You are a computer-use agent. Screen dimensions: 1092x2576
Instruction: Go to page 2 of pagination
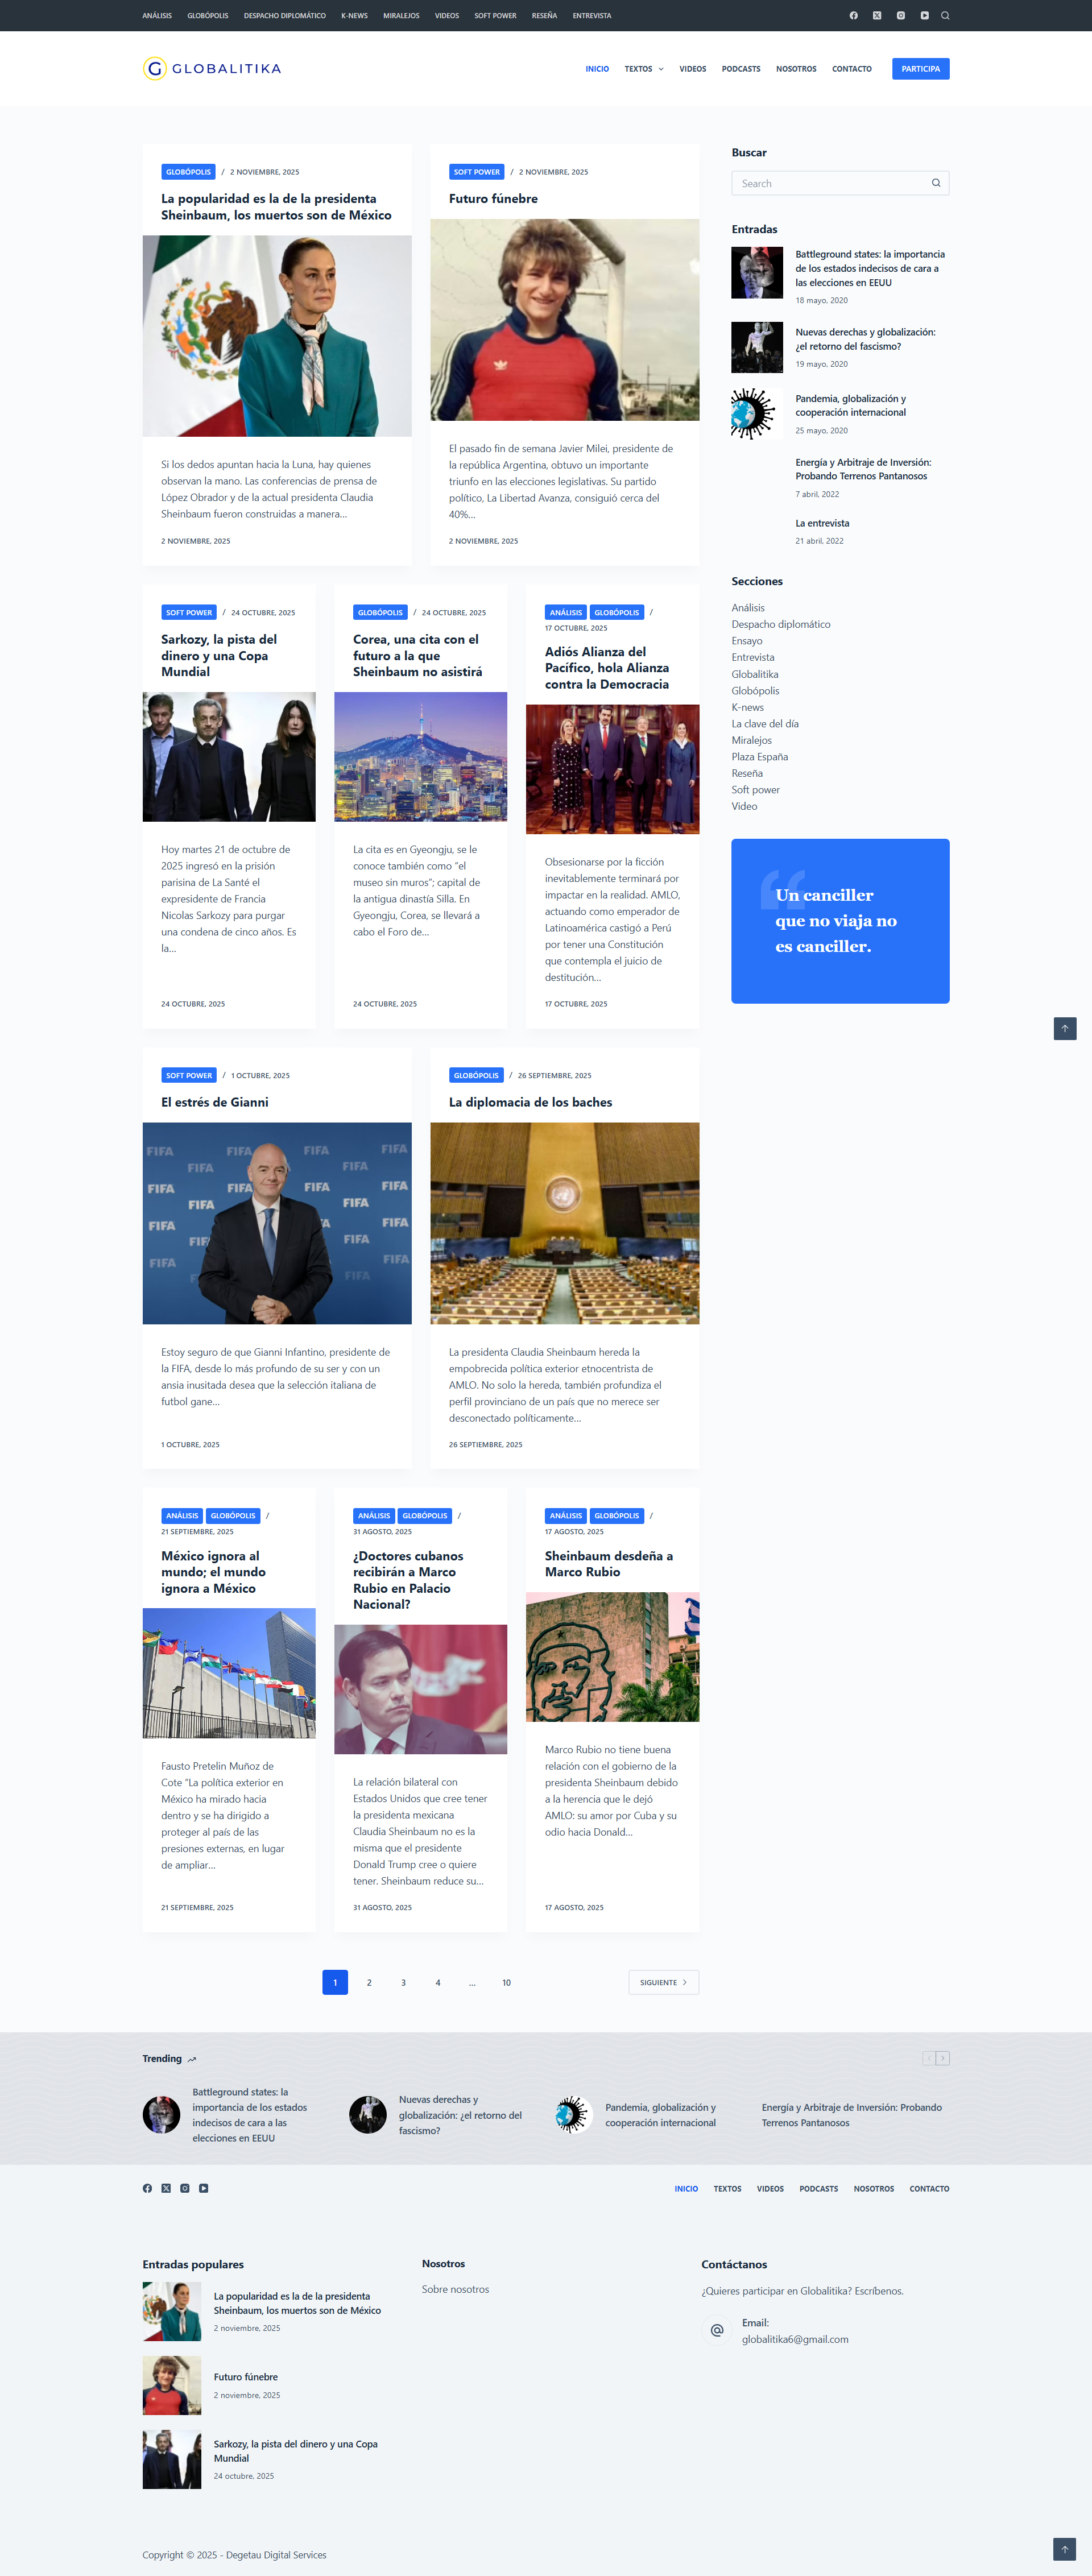click(x=369, y=1982)
